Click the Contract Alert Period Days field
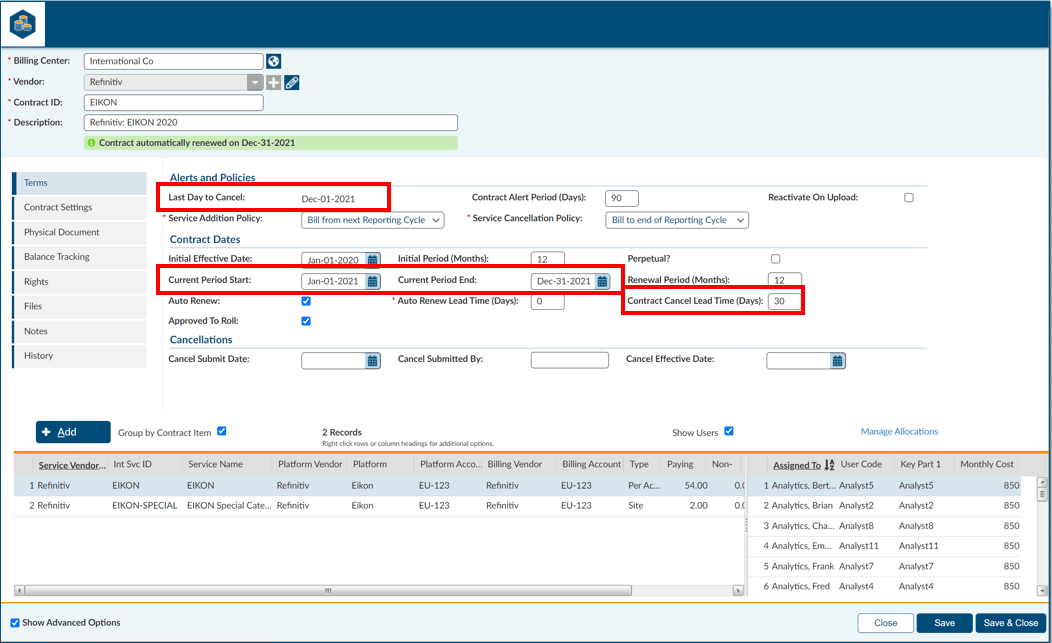This screenshot has width=1052, height=643. (x=621, y=199)
